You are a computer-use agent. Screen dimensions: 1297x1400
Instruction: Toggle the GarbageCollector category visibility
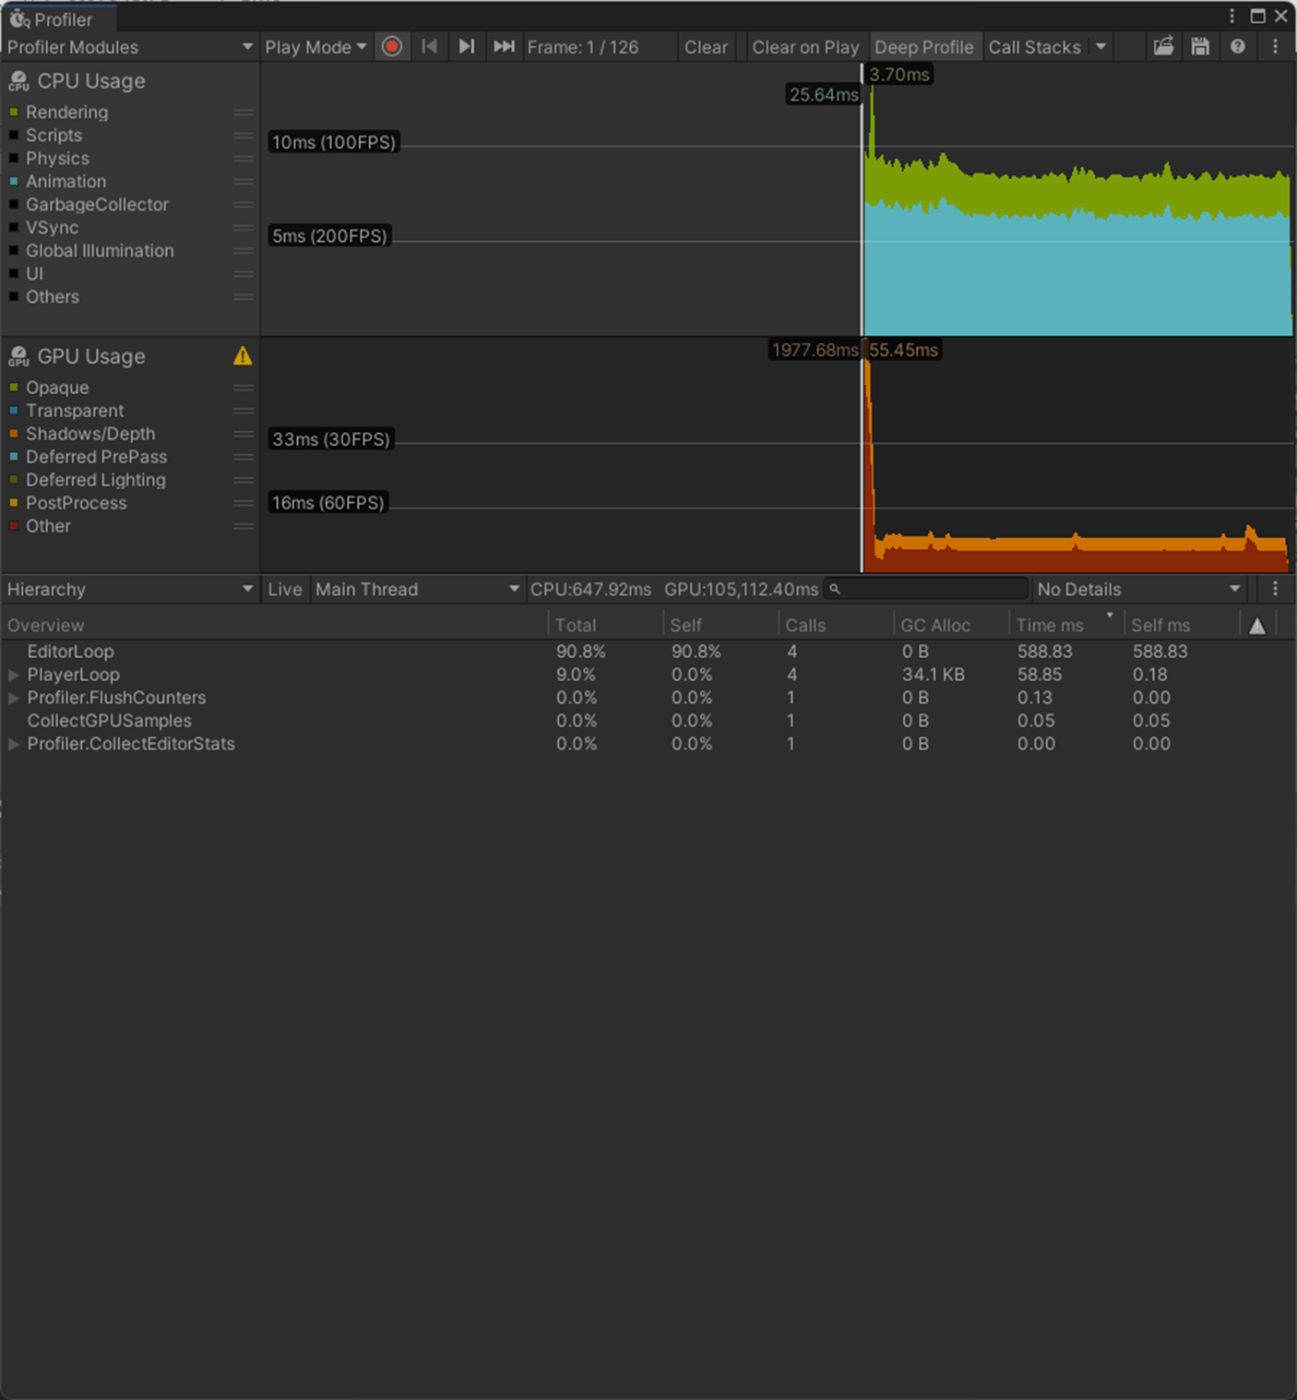tap(14, 204)
